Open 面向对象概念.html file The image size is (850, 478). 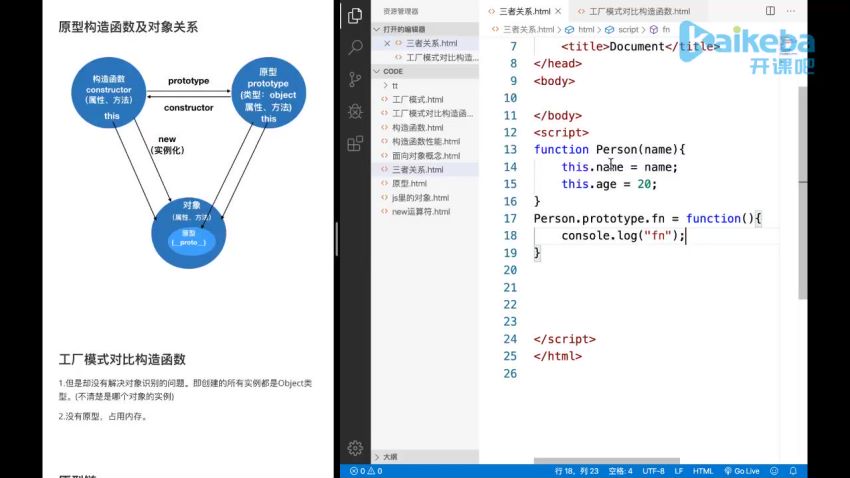click(x=425, y=156)
